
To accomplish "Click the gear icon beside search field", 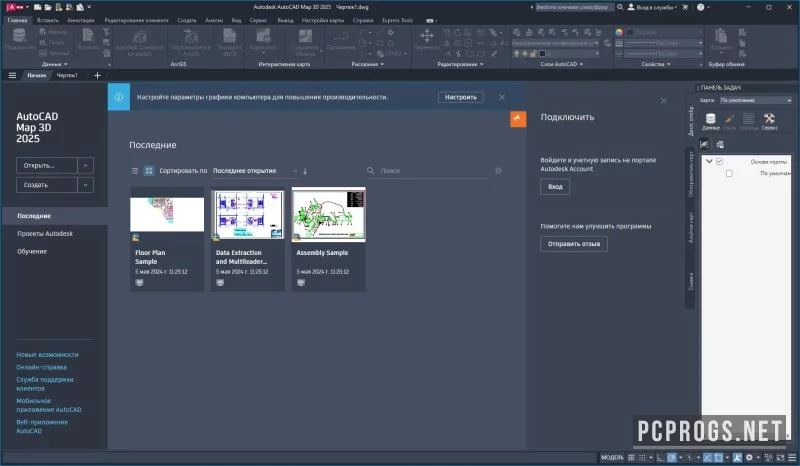I will (498, 170).
